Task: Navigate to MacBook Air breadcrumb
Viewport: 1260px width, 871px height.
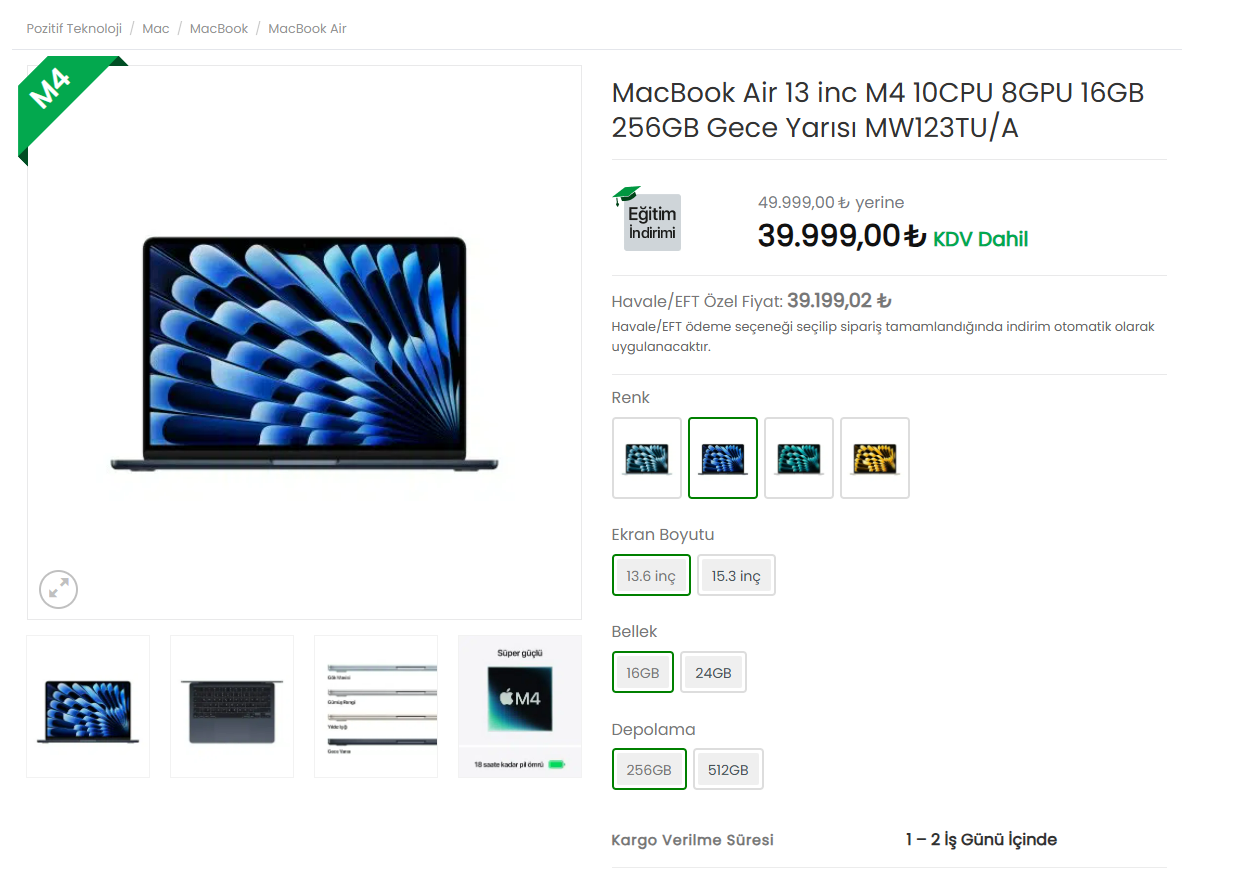Action: coord(307,28)
